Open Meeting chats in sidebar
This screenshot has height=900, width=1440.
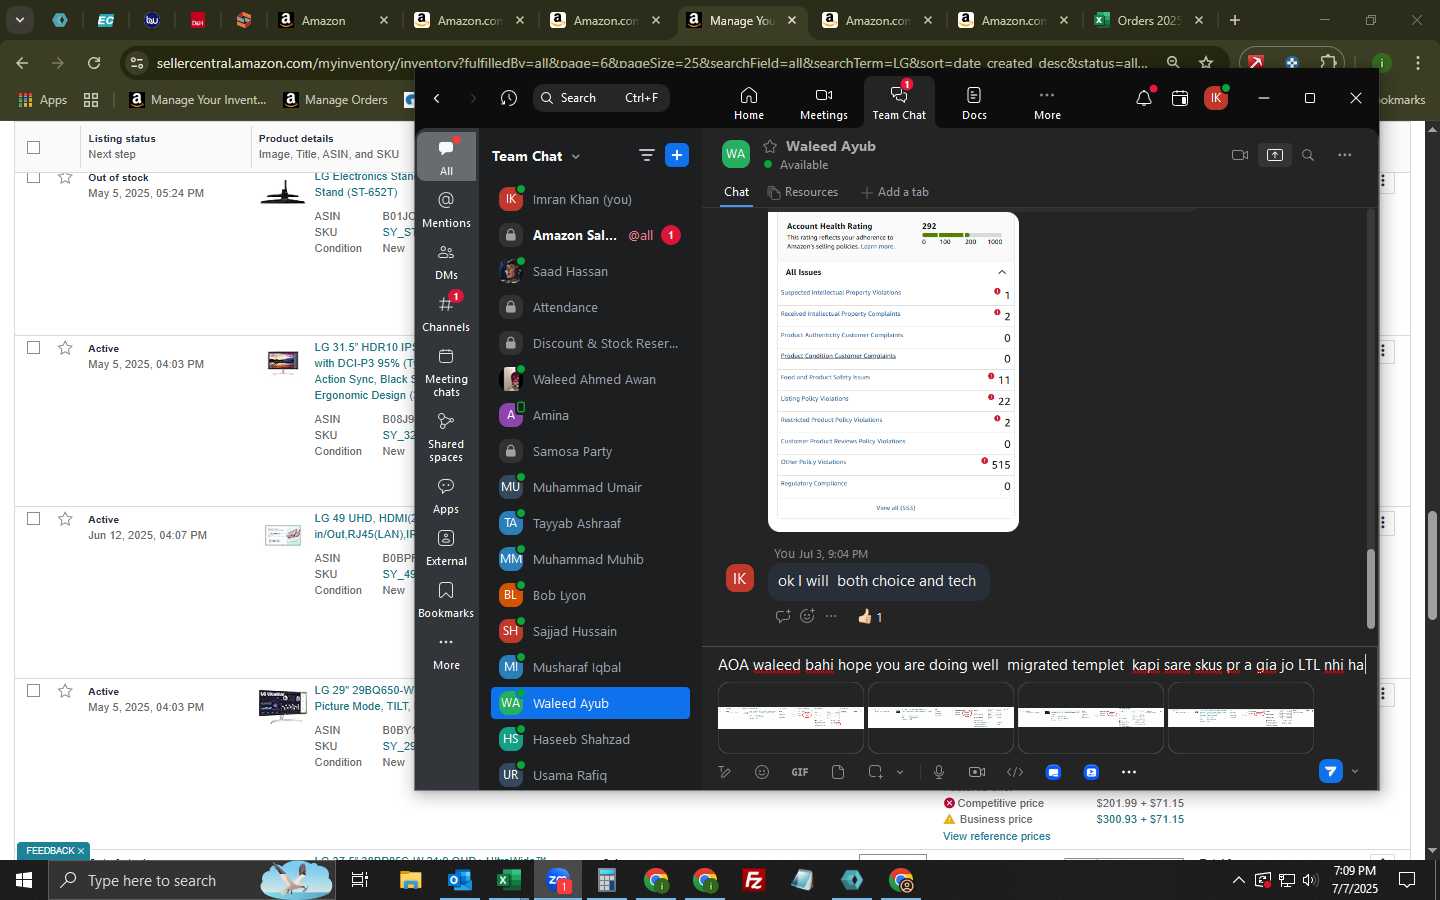(446, 372)
